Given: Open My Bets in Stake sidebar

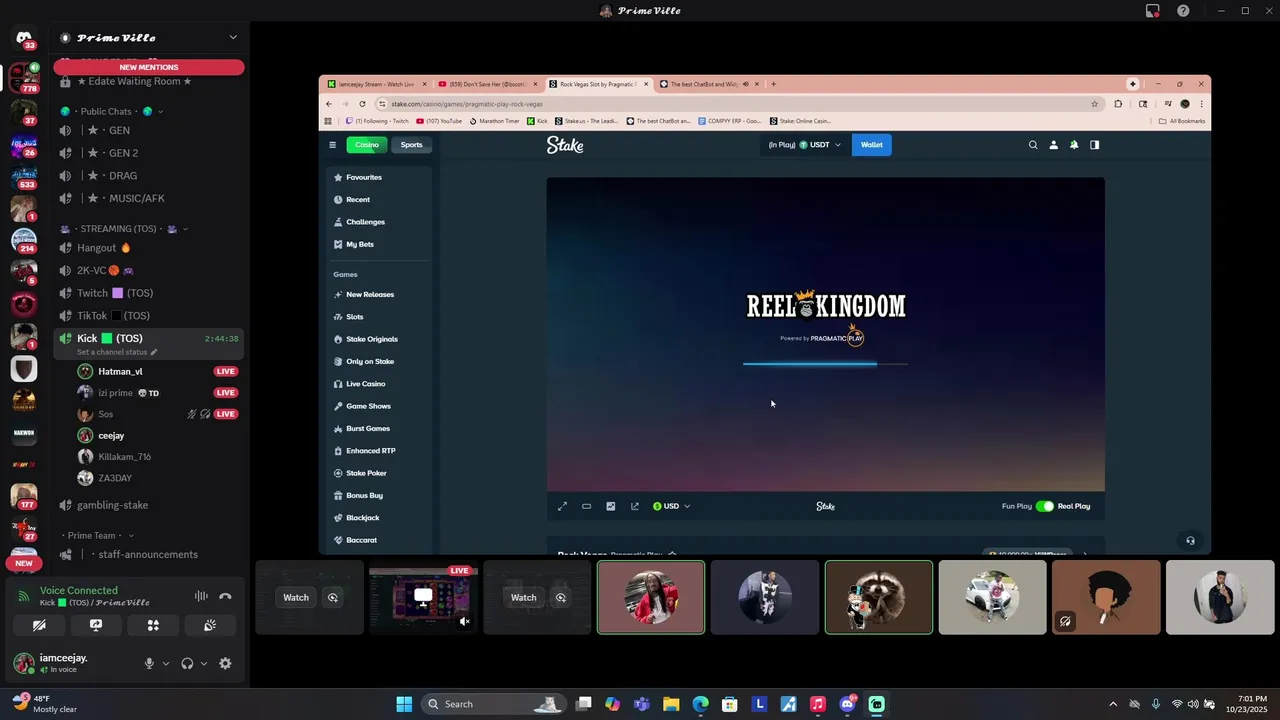Looking at the screenshot, I should (x=379, y=244).
